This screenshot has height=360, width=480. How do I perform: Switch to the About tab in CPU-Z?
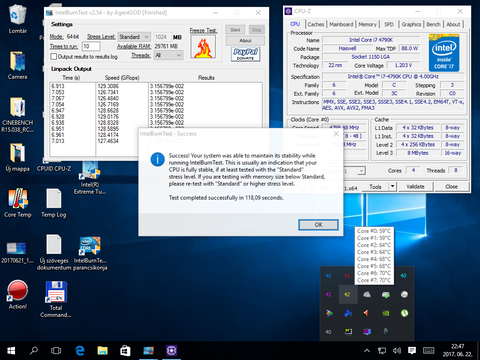click(453, 24)
